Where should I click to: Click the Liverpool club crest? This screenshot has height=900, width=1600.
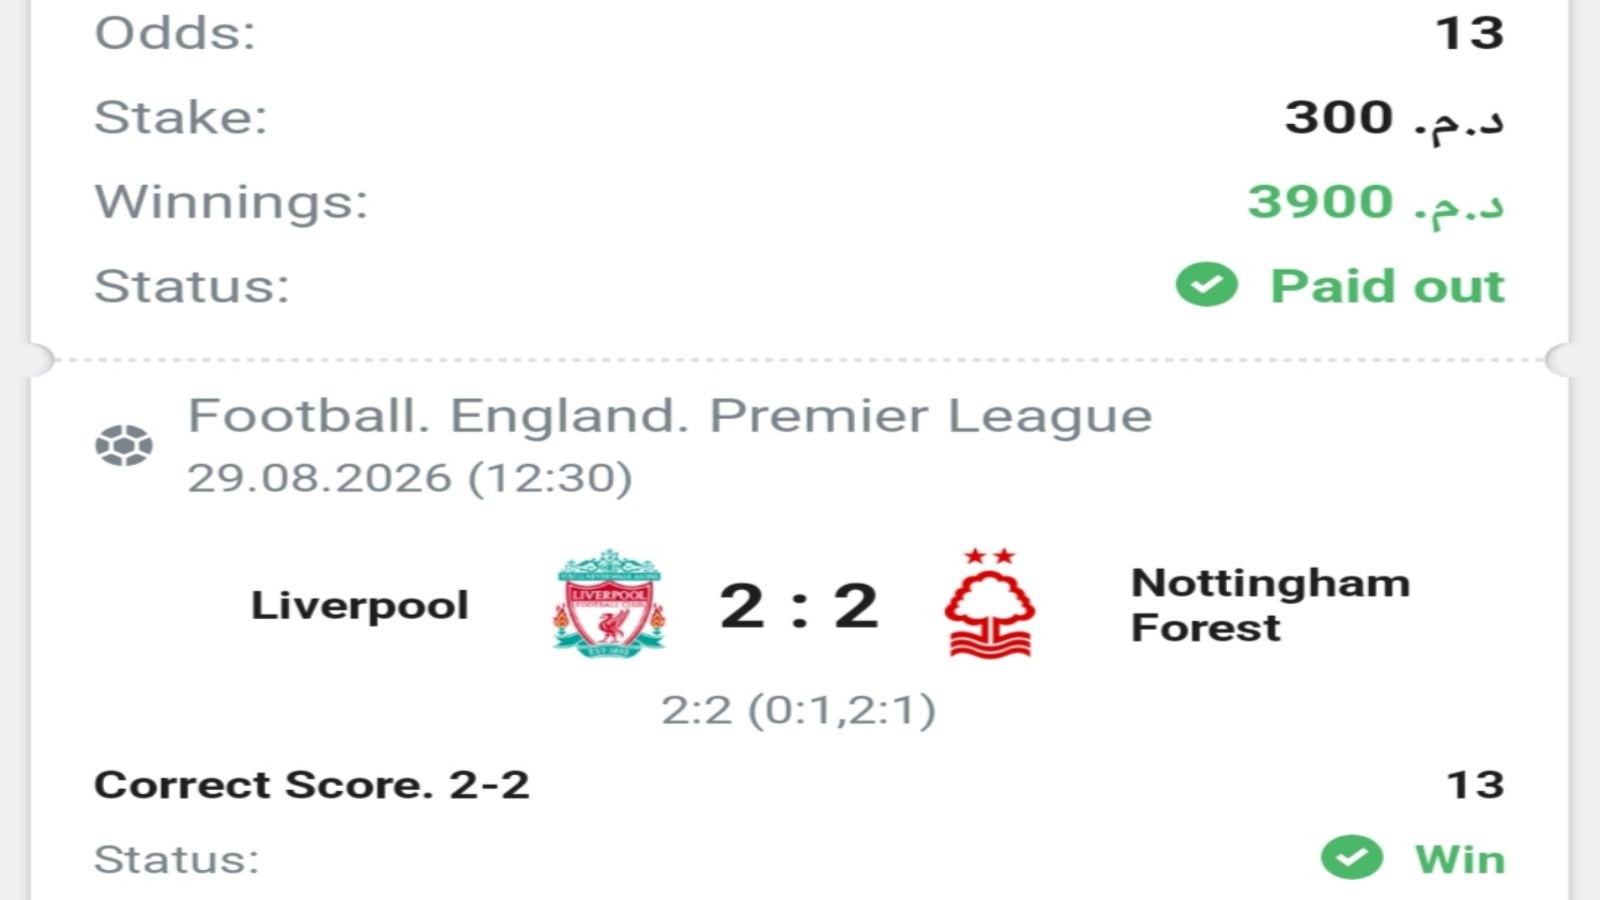pos(610,603)
